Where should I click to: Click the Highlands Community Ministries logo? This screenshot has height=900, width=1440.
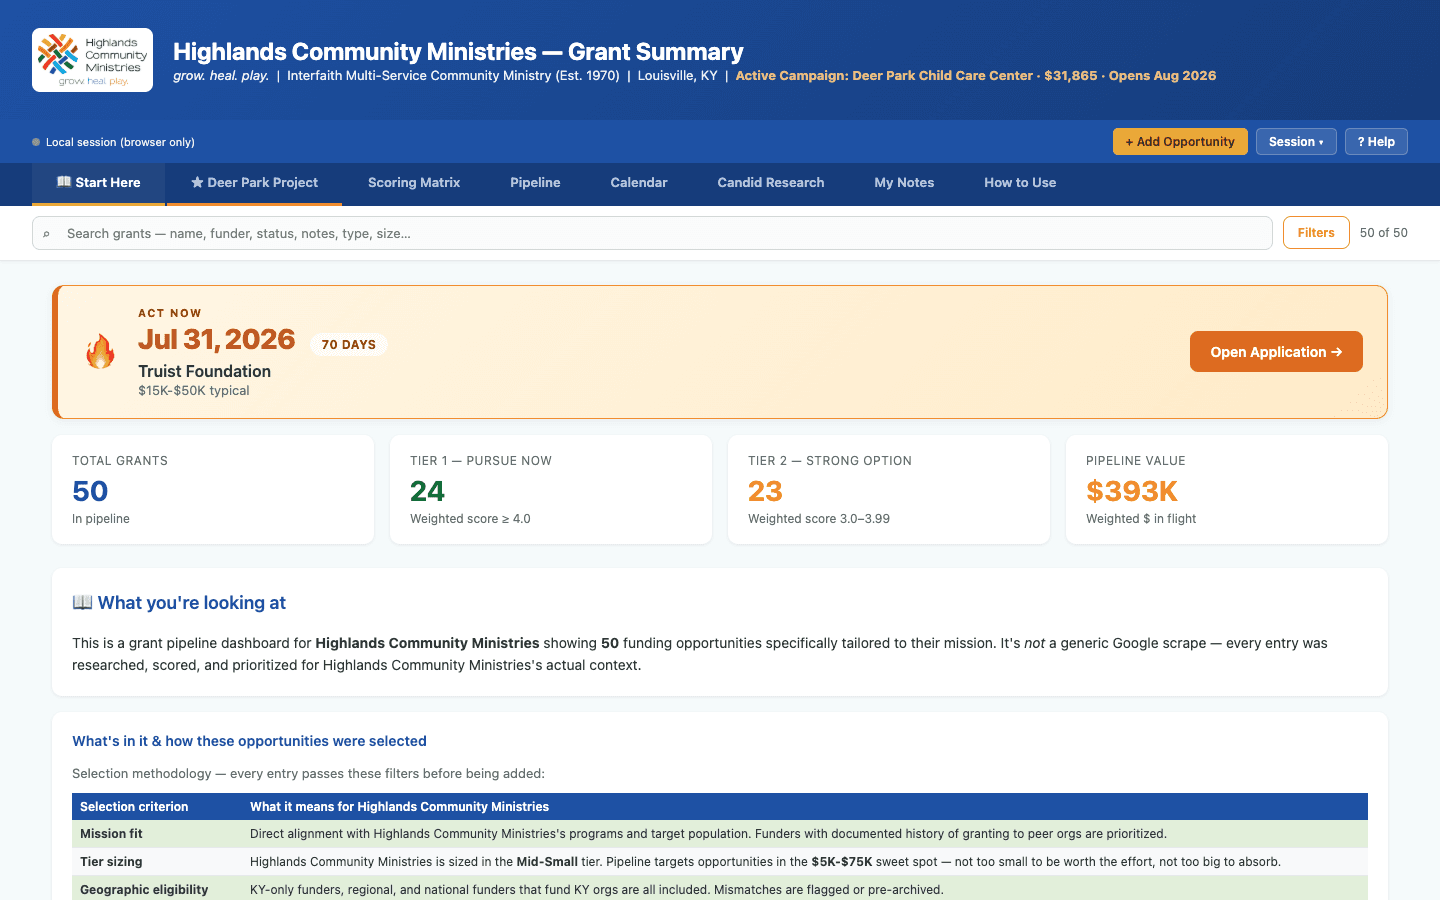pos(92,60)
